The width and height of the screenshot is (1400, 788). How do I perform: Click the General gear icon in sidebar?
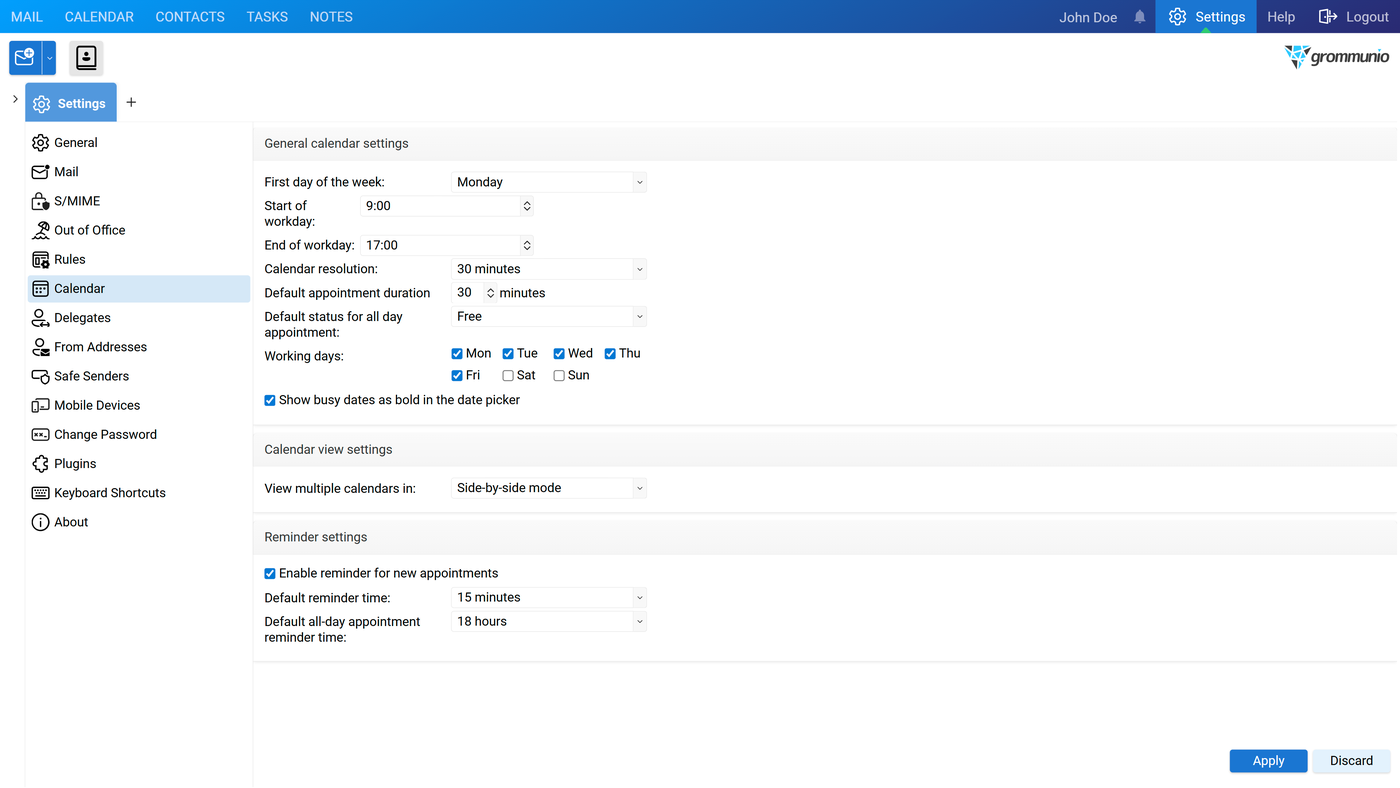(40, 143)
